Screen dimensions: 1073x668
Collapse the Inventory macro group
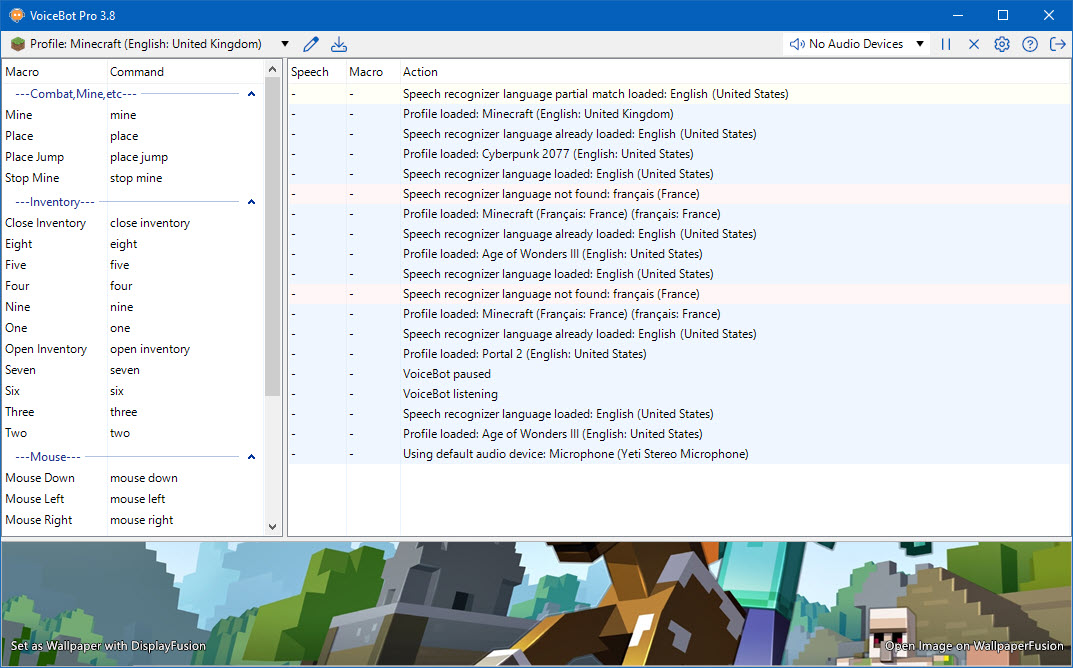[x=251, y=202]
